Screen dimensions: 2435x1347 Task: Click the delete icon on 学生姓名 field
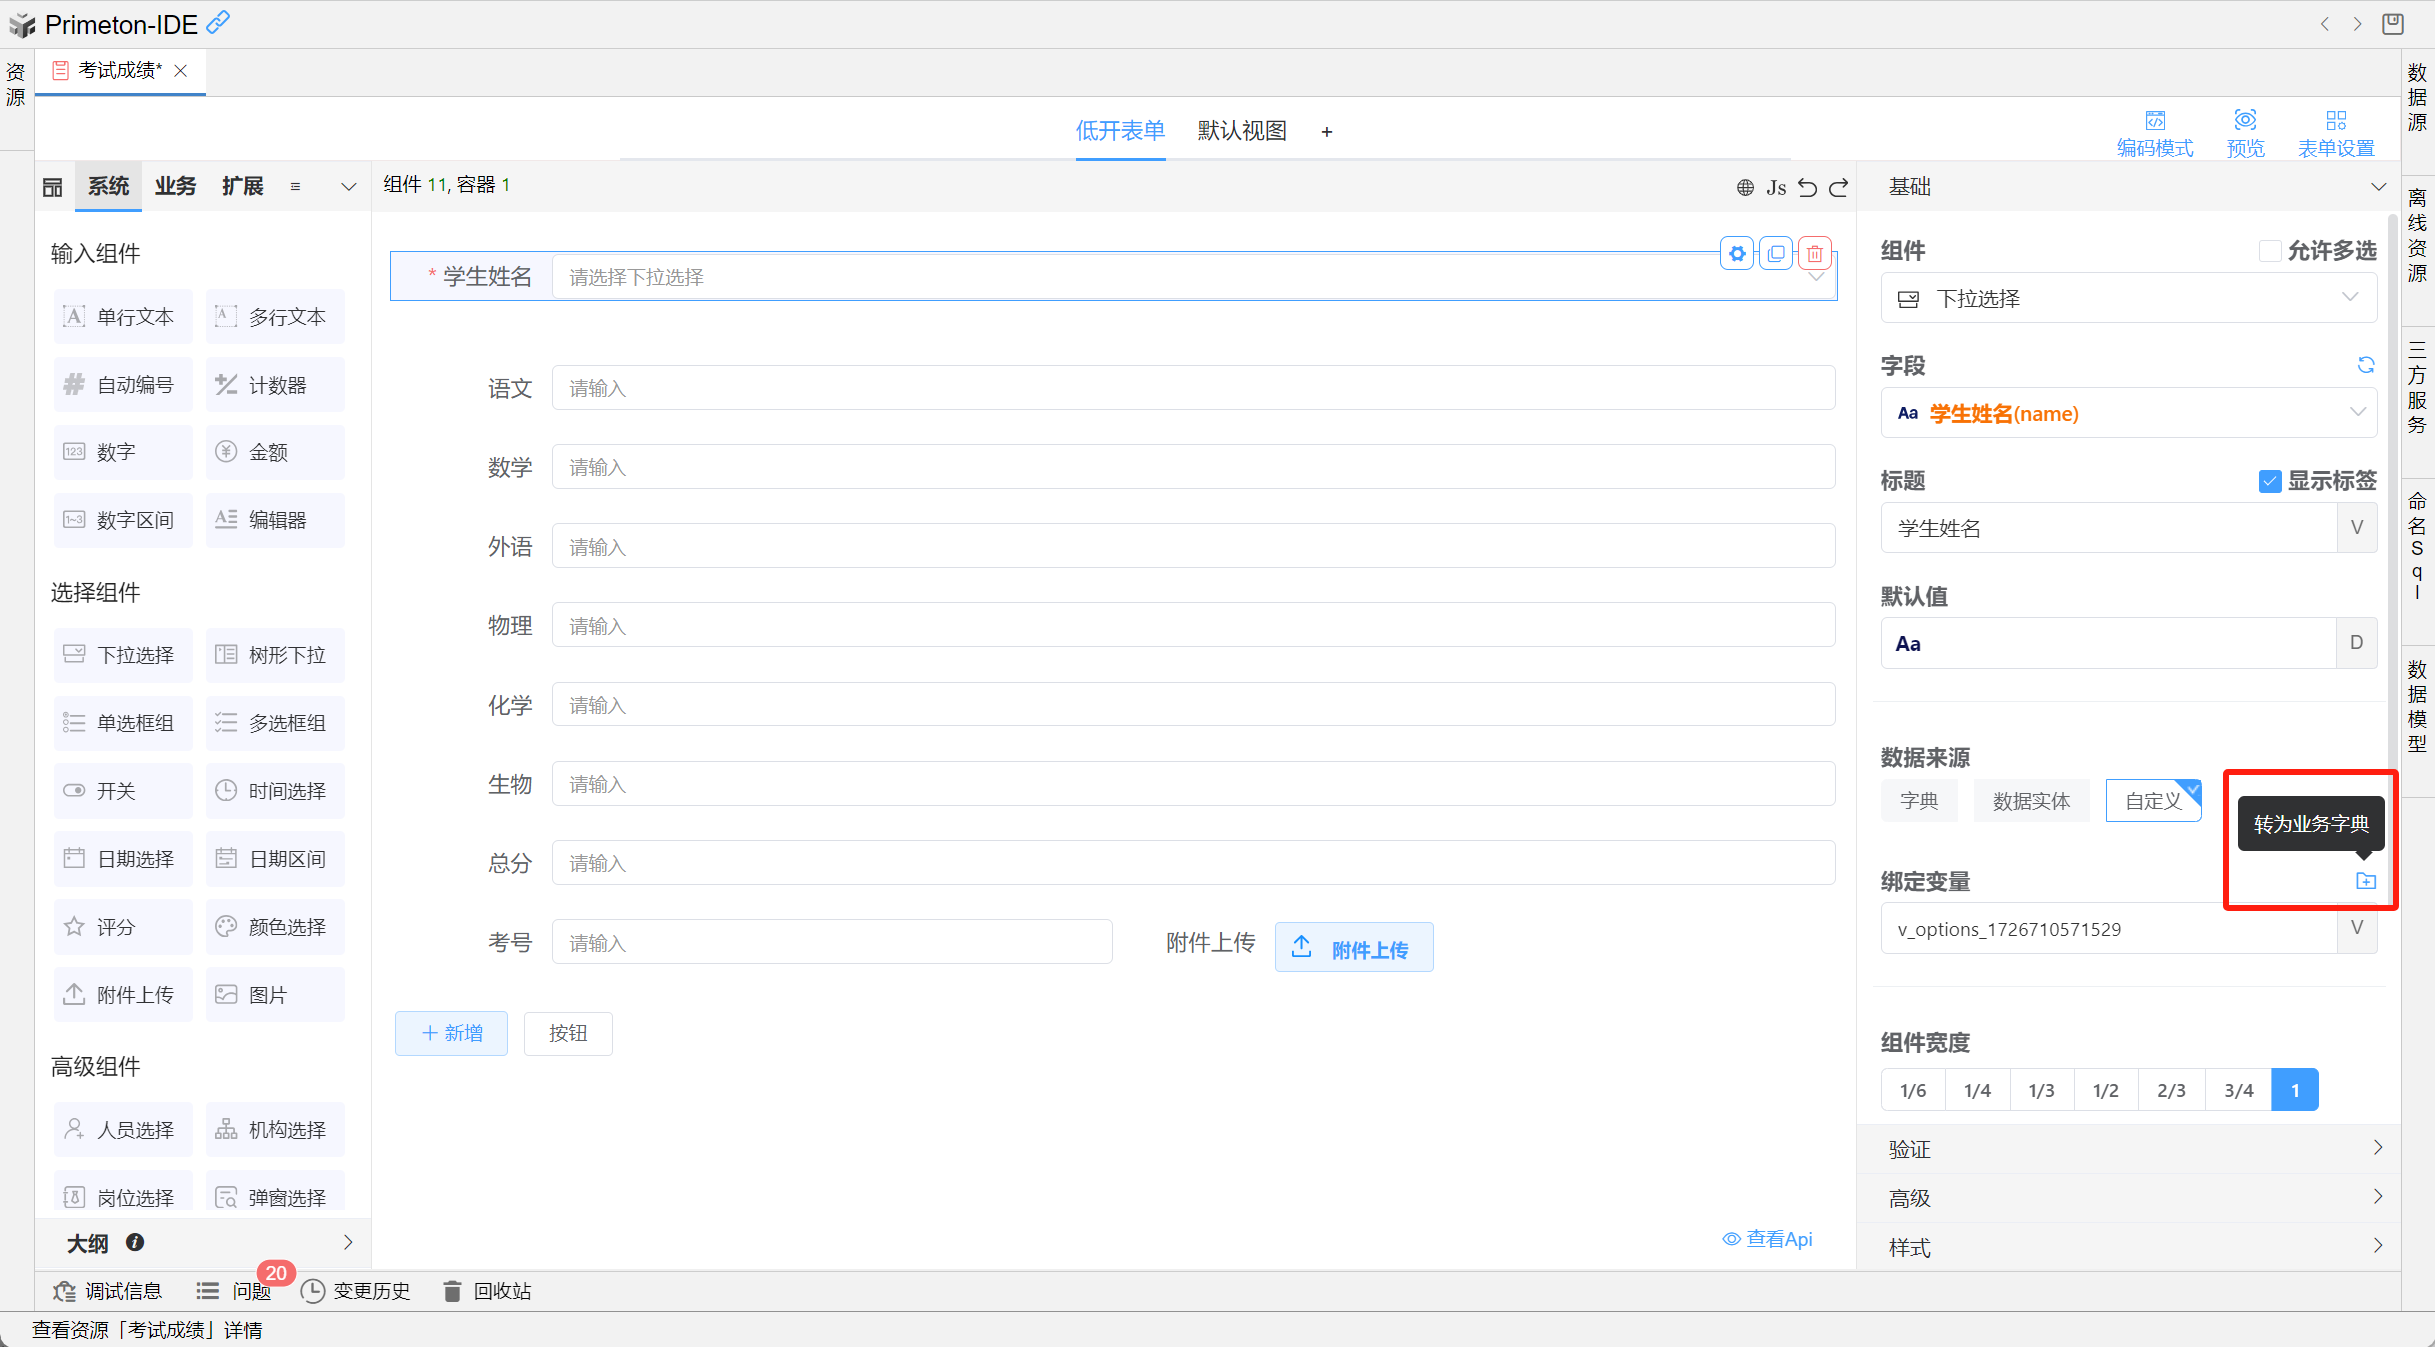click(1814, 253)
